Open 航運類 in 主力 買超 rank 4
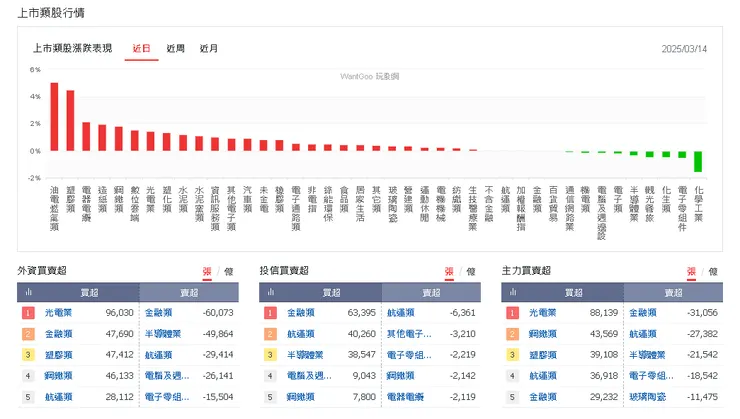Viewport: 740px width, 419px height. click(x=543, y=376)
